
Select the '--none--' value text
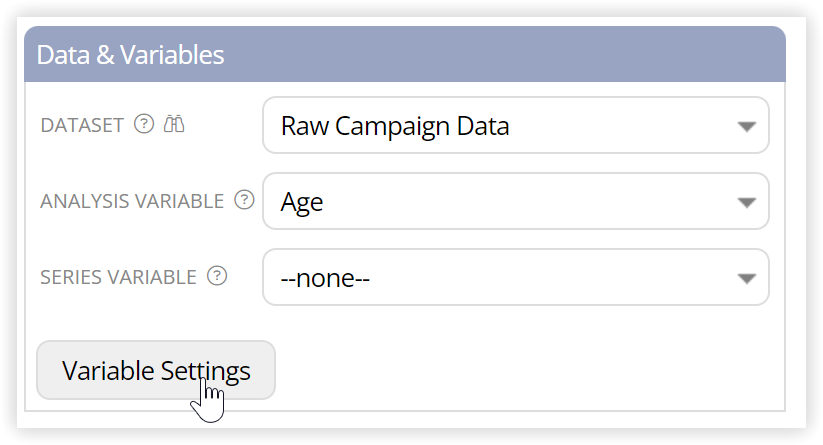pyautogui.click(x=325, y=278)
